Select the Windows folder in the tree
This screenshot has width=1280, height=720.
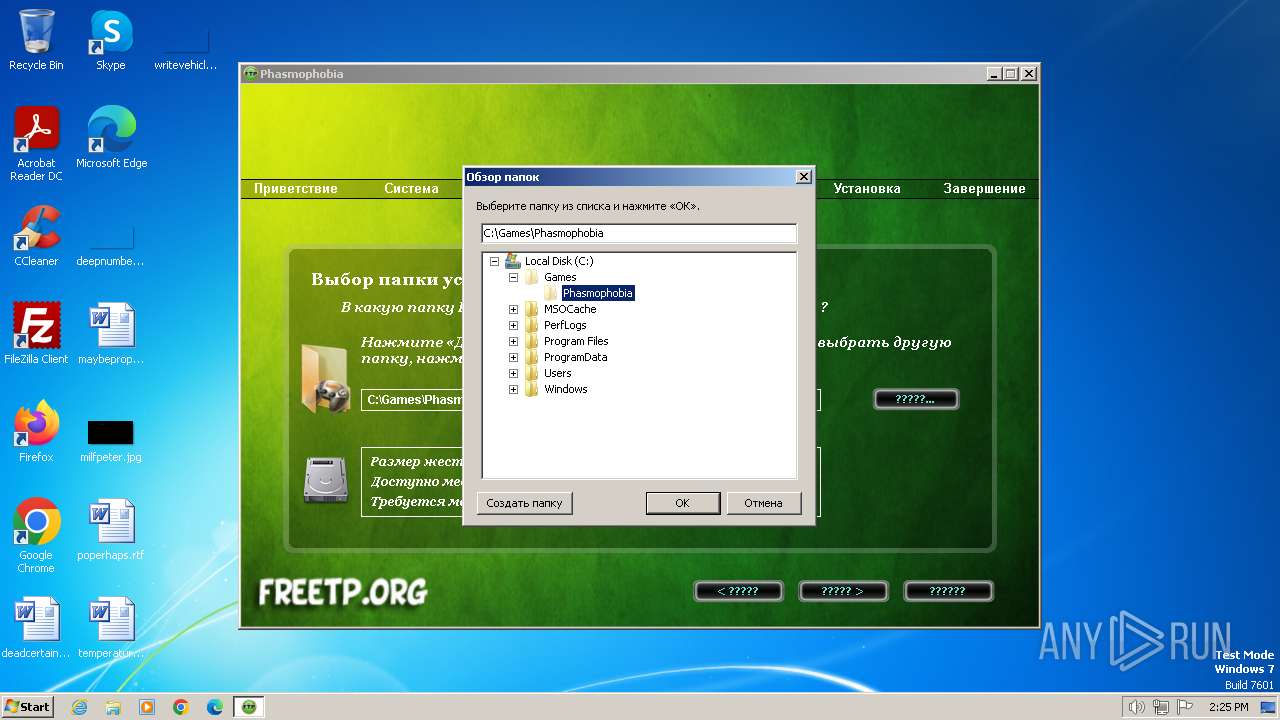coord(566,389)
